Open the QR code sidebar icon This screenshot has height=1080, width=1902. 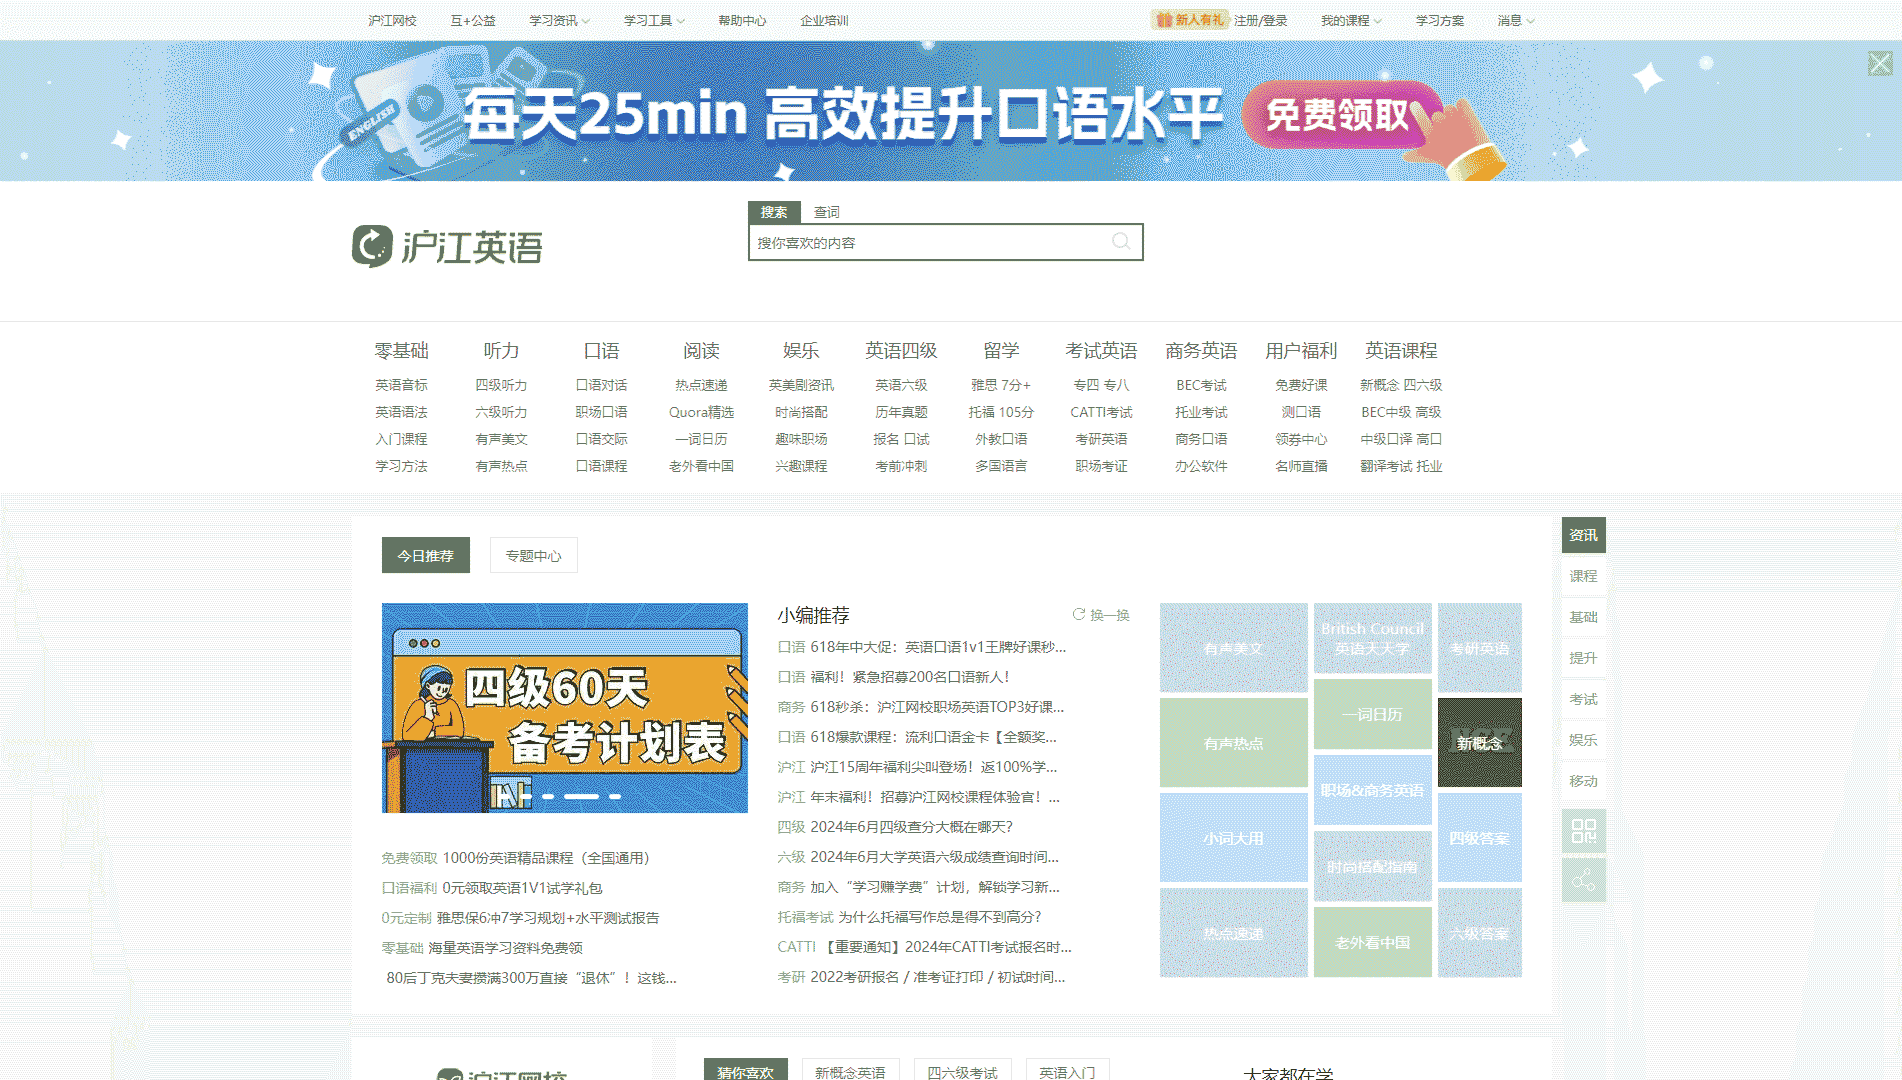coord(1584,831)
